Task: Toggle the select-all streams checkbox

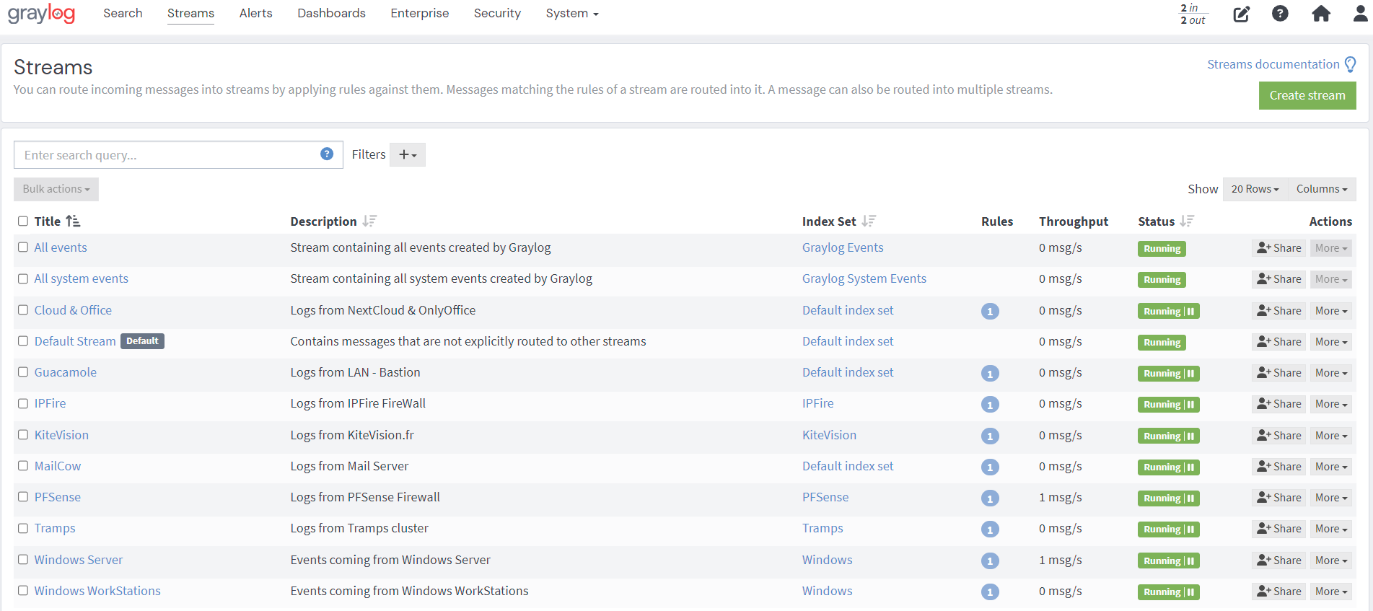Action: (23, 222)
